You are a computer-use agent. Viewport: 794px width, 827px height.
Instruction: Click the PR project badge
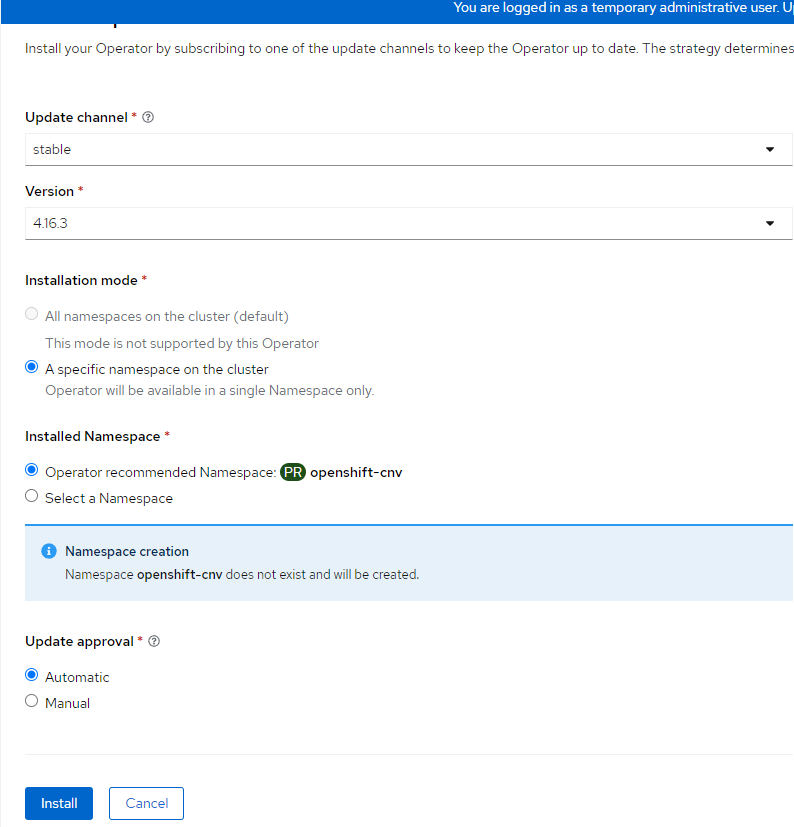293,472
